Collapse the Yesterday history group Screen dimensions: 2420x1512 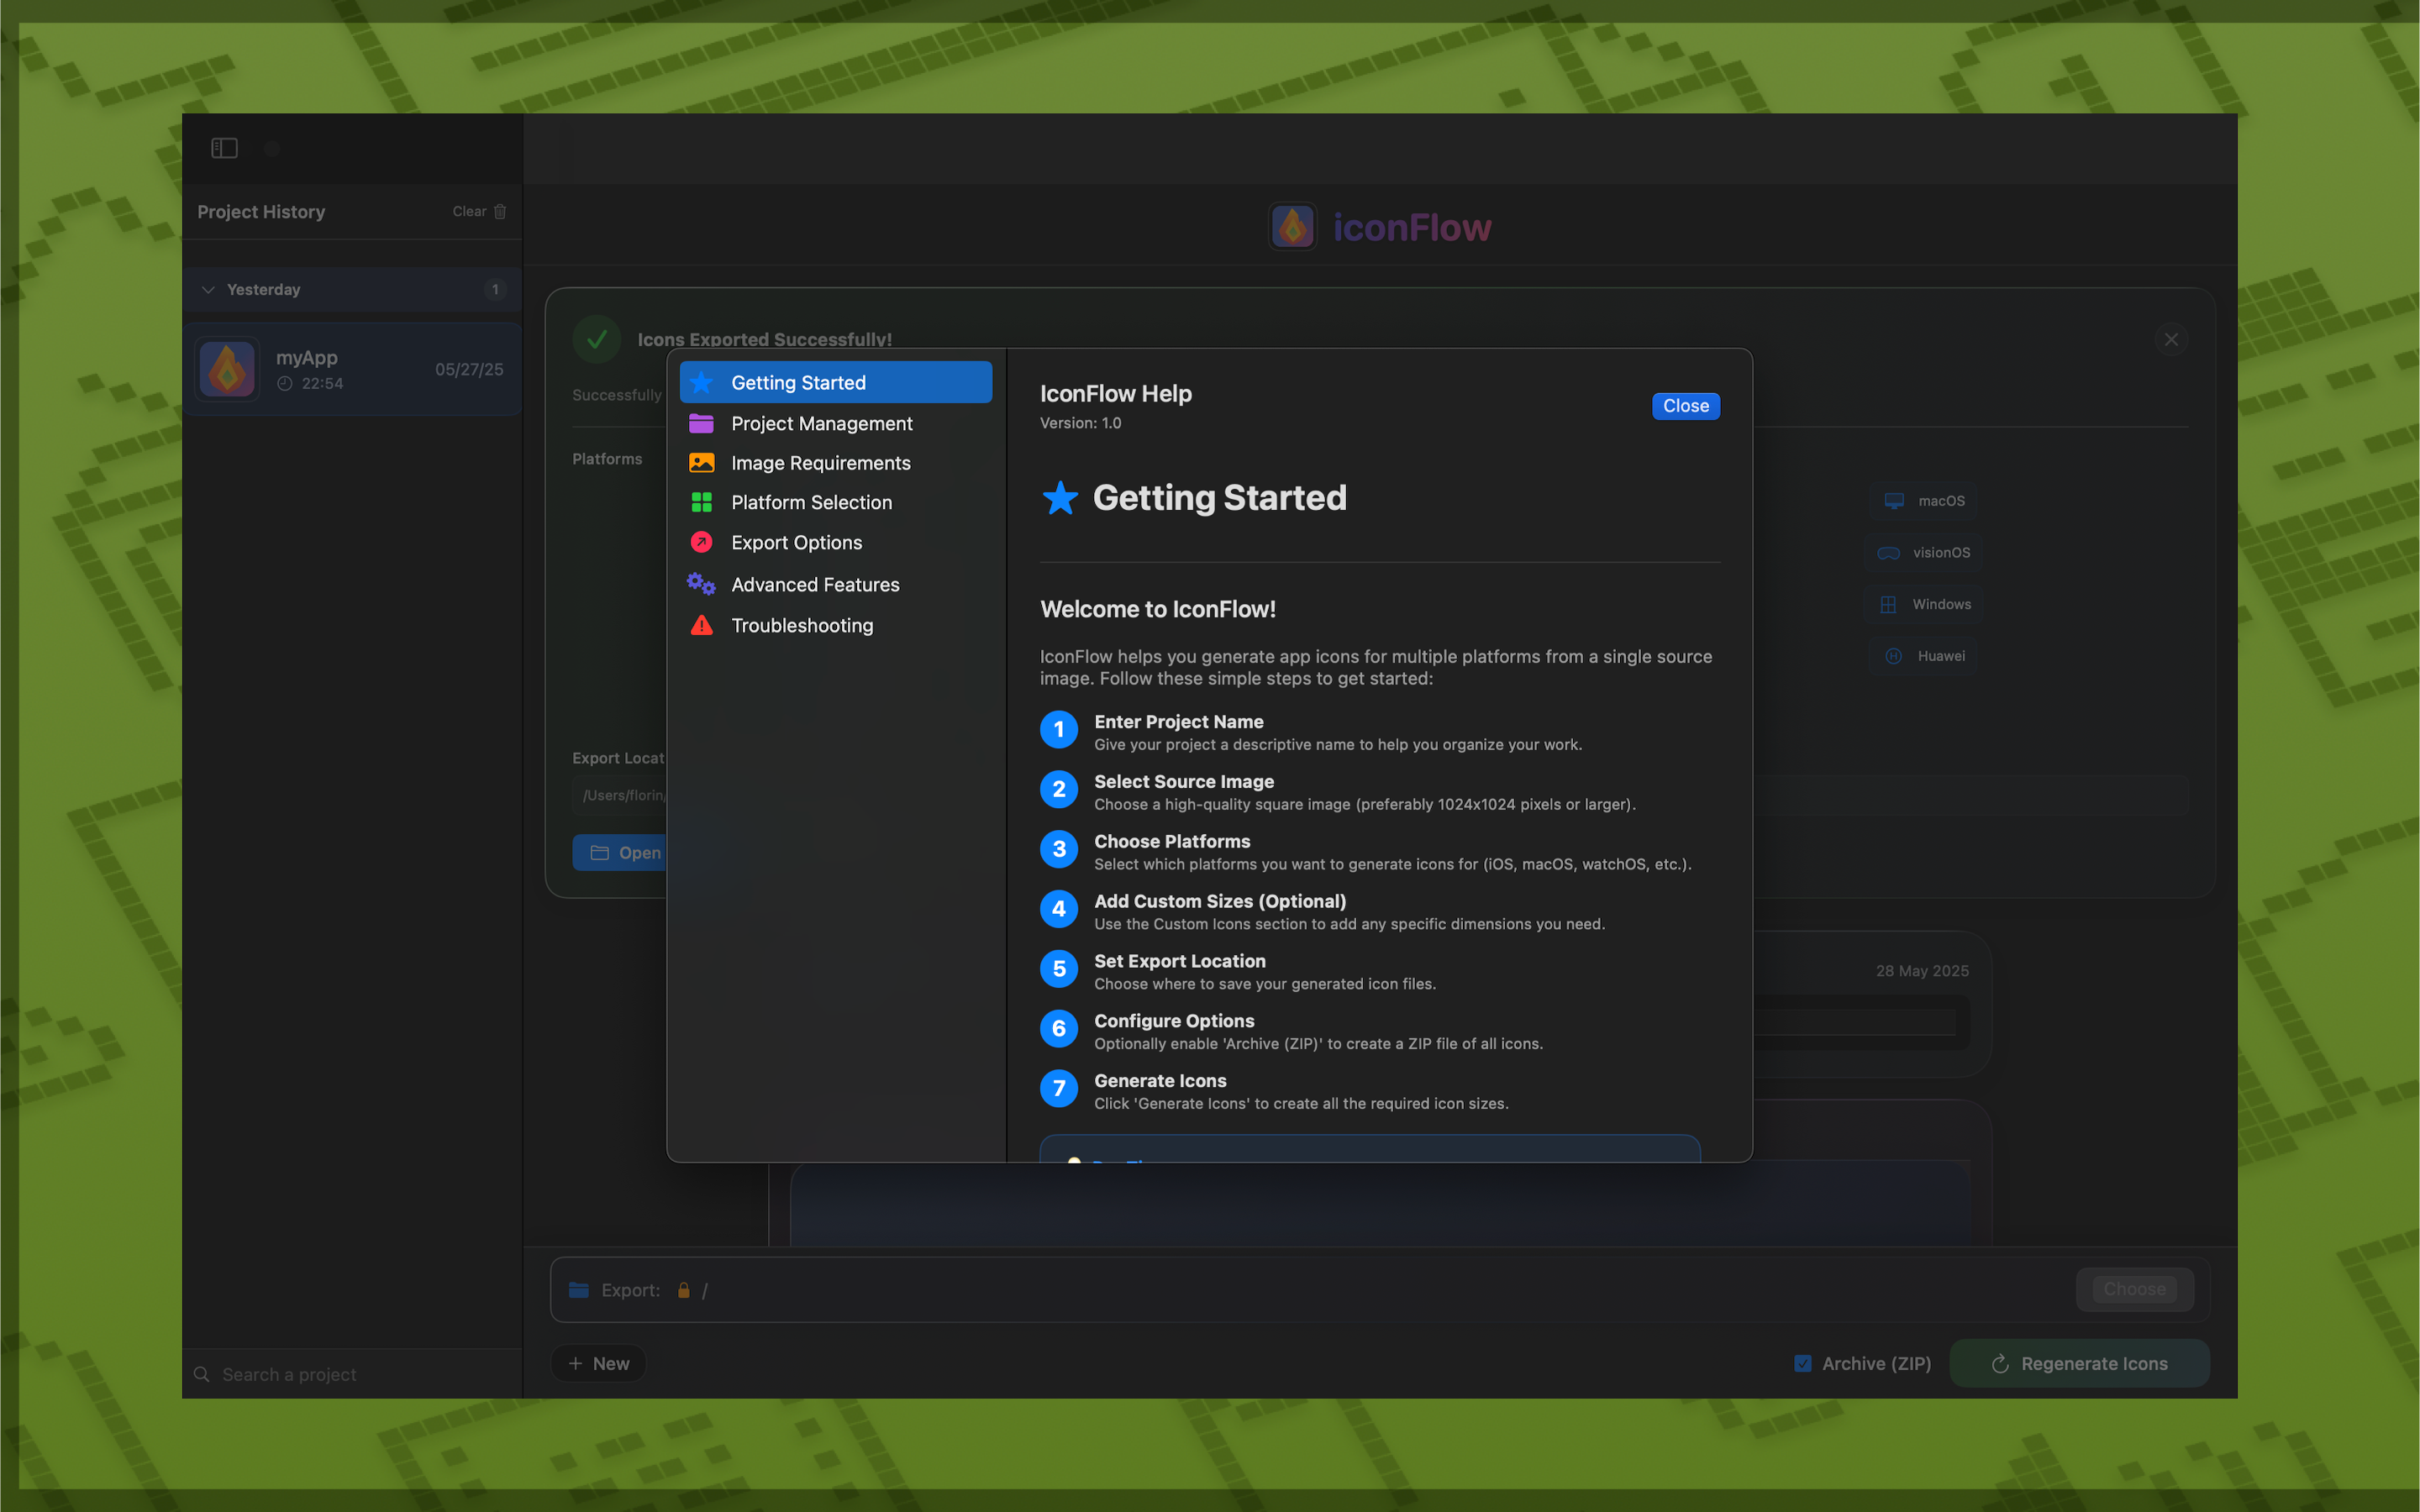(x=208, y=290)
